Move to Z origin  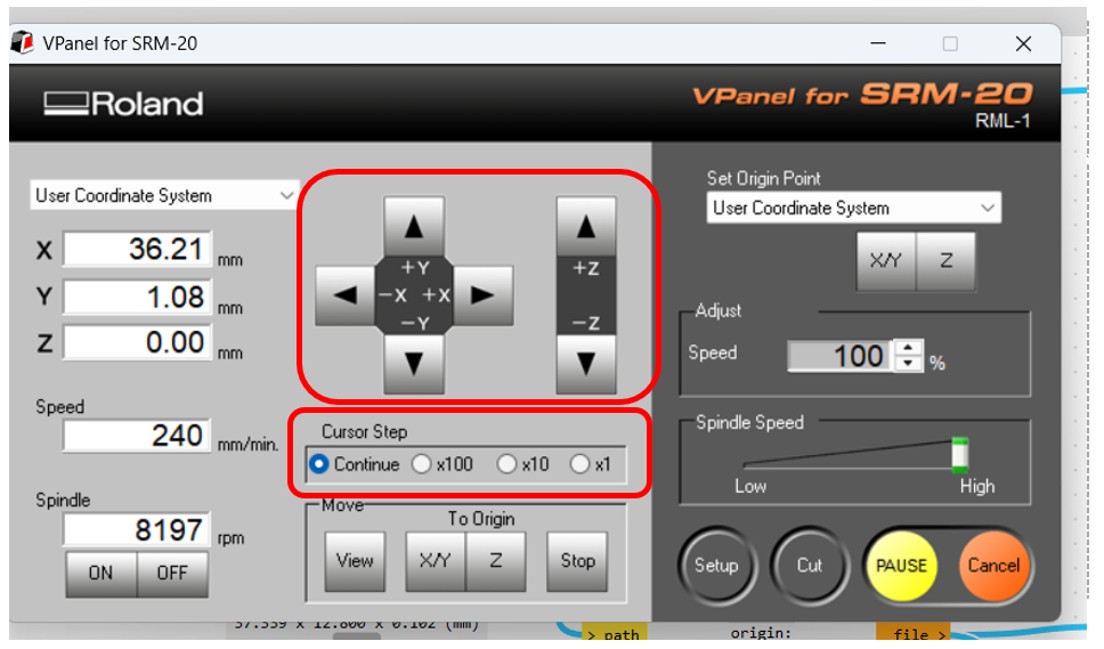[496, 561]
